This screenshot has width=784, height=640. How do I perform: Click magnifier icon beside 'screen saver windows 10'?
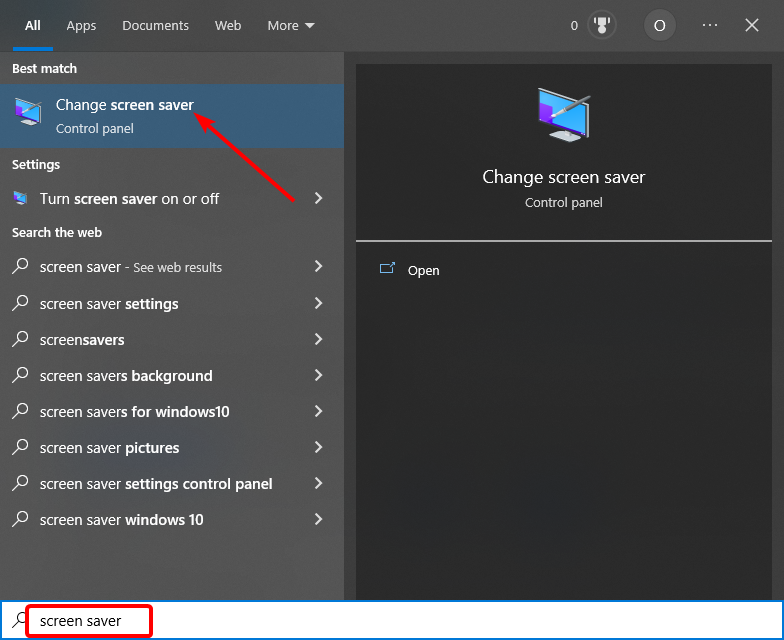click(x=20, y=519)
